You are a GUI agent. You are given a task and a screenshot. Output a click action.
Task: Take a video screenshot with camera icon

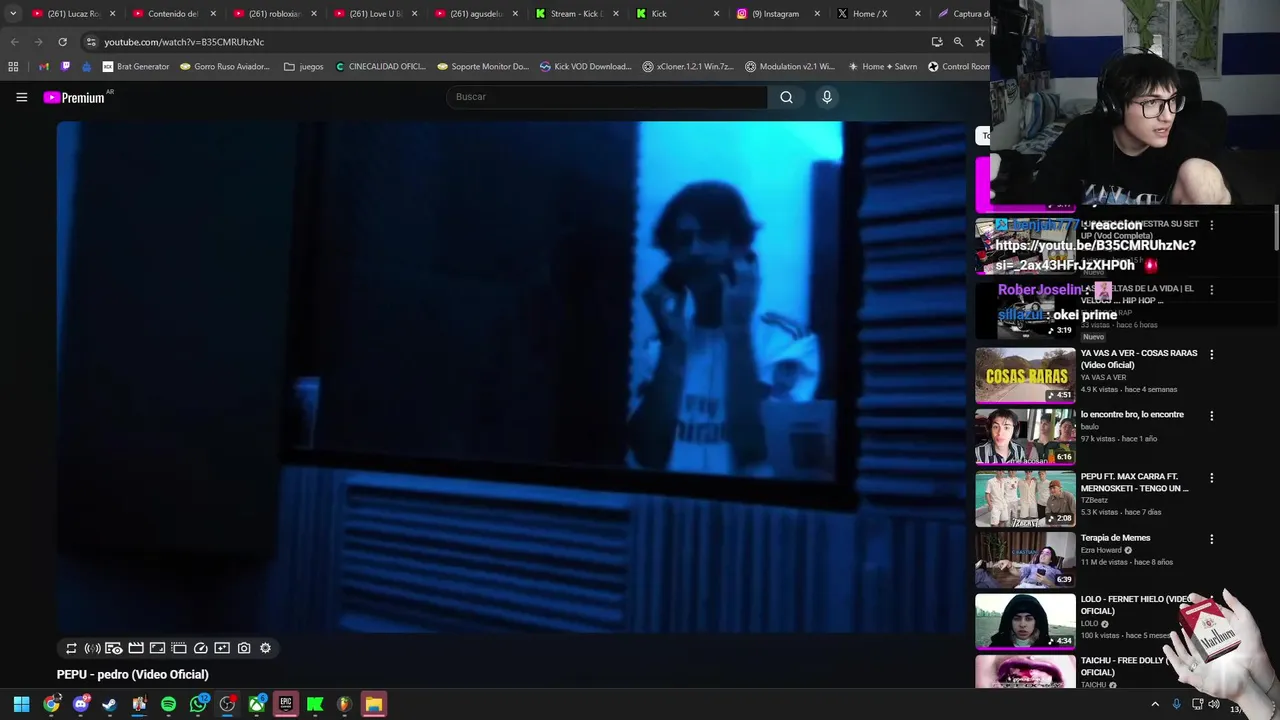click(244, 648)
